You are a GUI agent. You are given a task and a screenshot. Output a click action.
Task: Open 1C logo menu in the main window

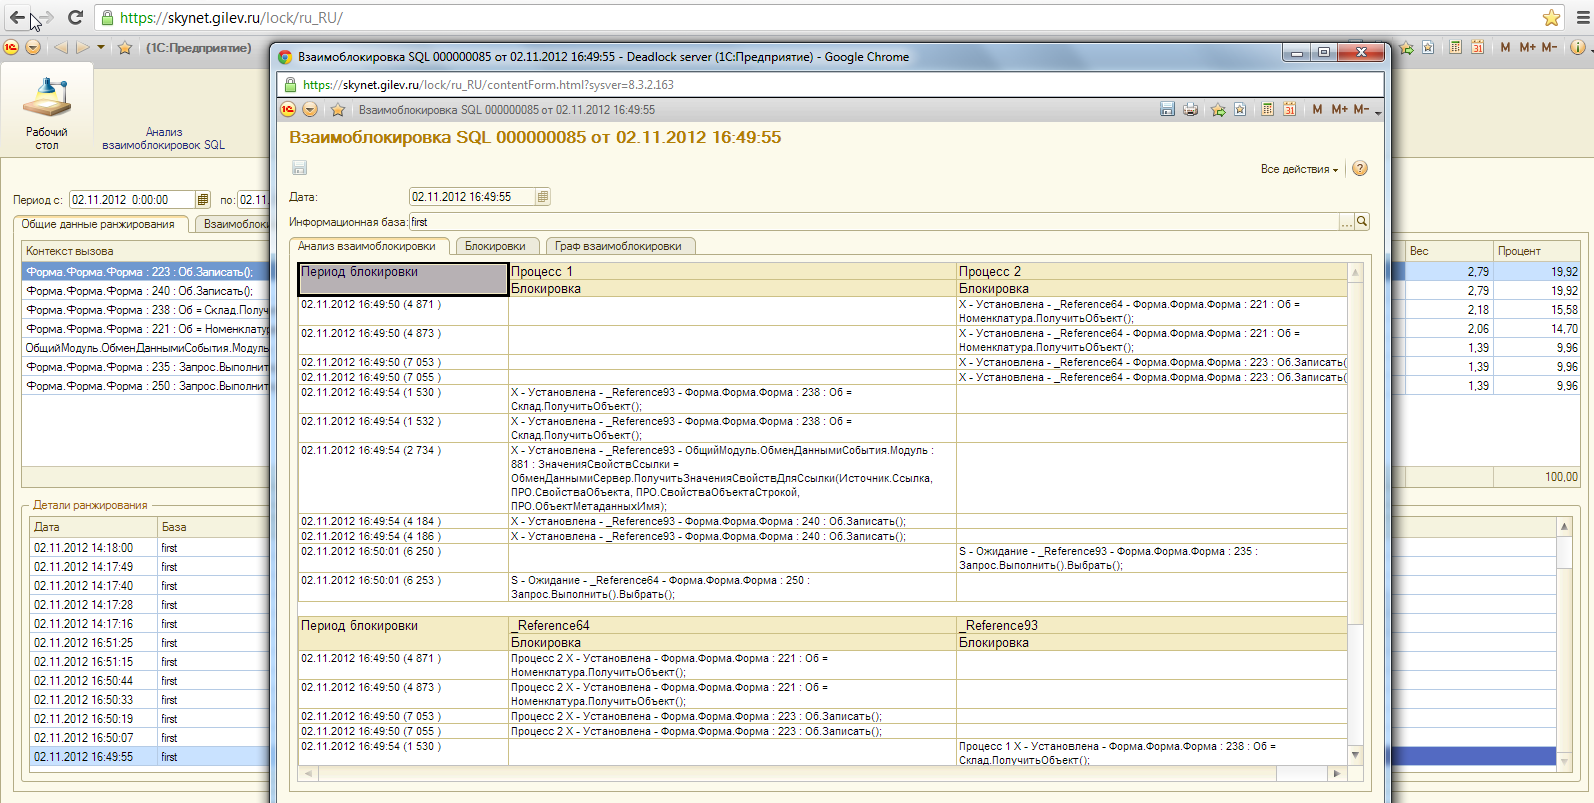pos(11,47)
